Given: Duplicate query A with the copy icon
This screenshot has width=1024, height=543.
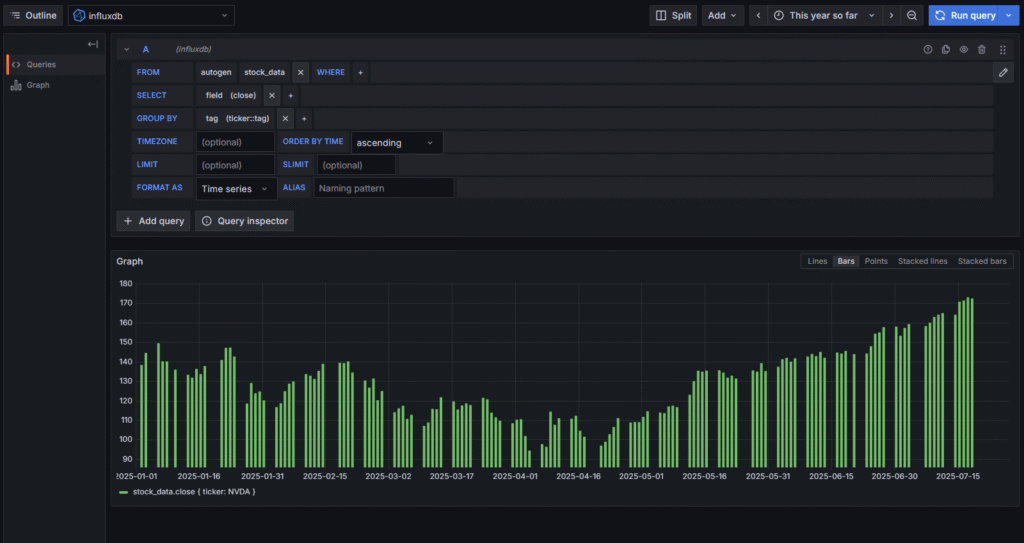Looking at the screenshot, I should tap(946, 49).
